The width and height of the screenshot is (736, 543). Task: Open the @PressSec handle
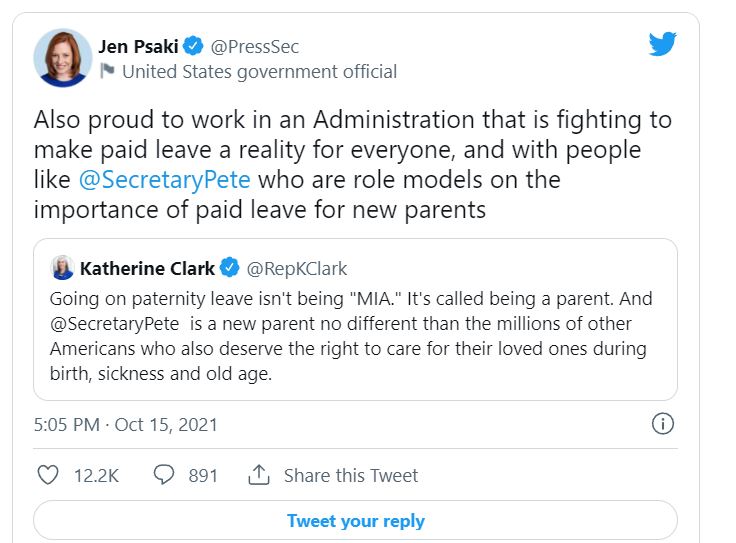pyautogui.click(x=254, y=46)
